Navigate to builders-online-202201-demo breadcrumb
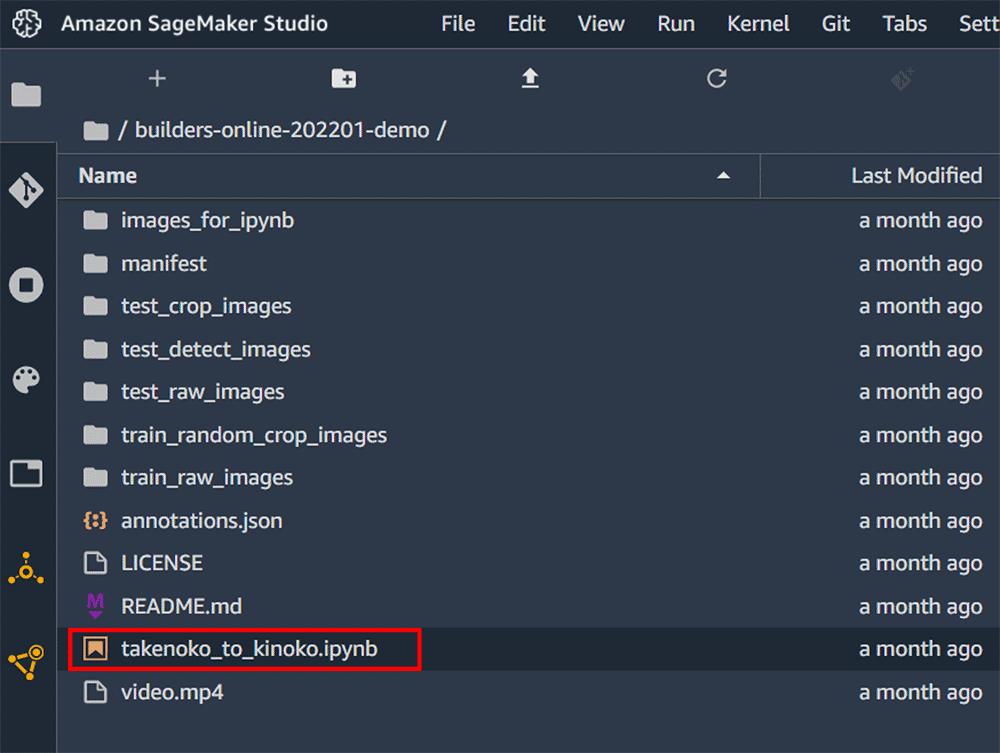 click(x=282, y=130)
